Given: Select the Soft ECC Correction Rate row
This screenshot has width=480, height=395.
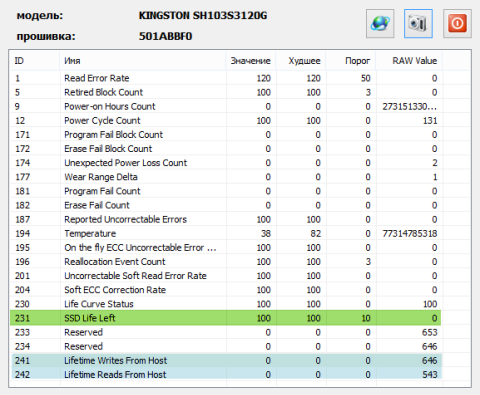Looking at the screenshot, I should (x=226, y=290).
